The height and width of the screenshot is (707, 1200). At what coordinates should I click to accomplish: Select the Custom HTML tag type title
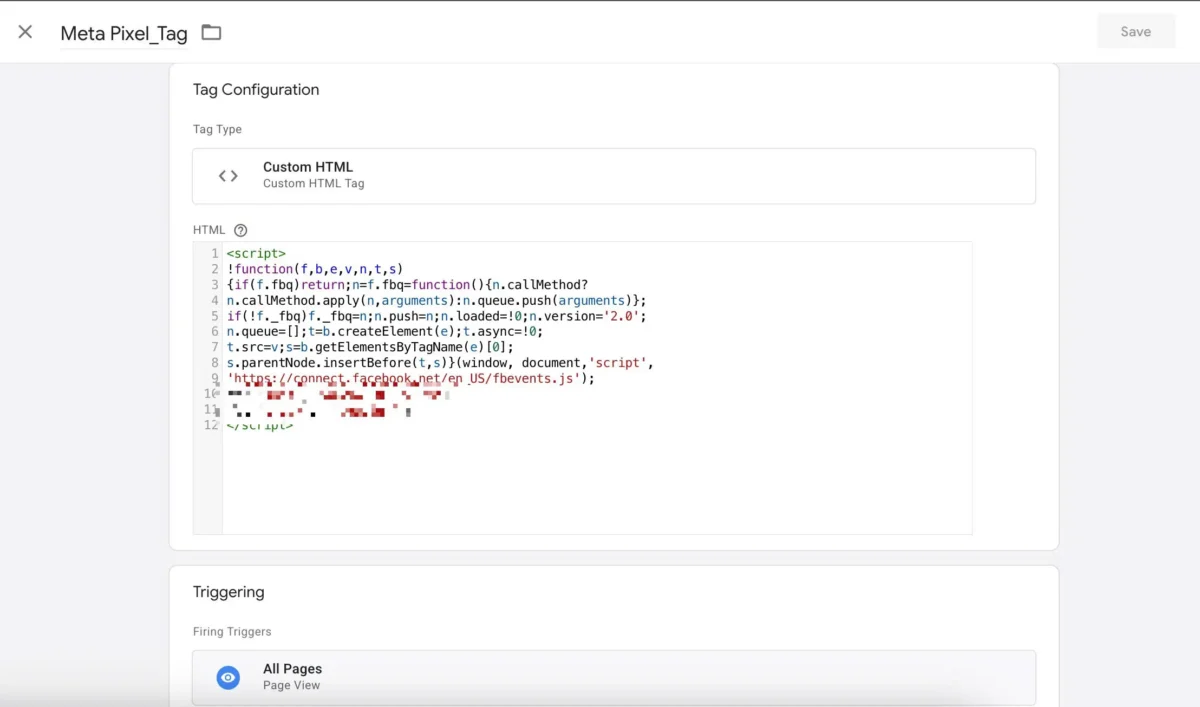tap(308, 167)
